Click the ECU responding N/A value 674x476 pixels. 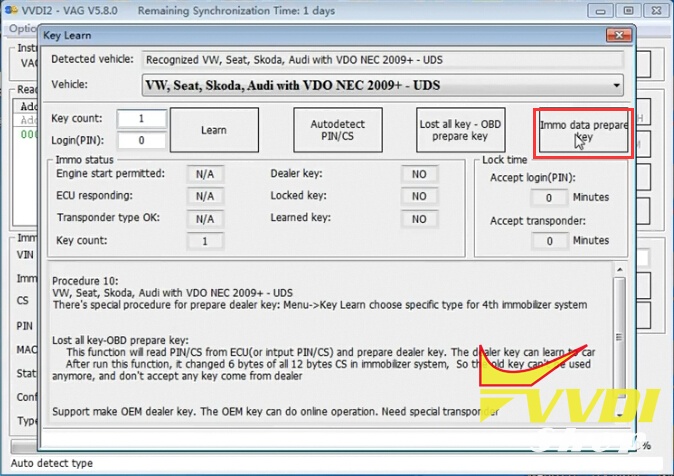point(205,197)
